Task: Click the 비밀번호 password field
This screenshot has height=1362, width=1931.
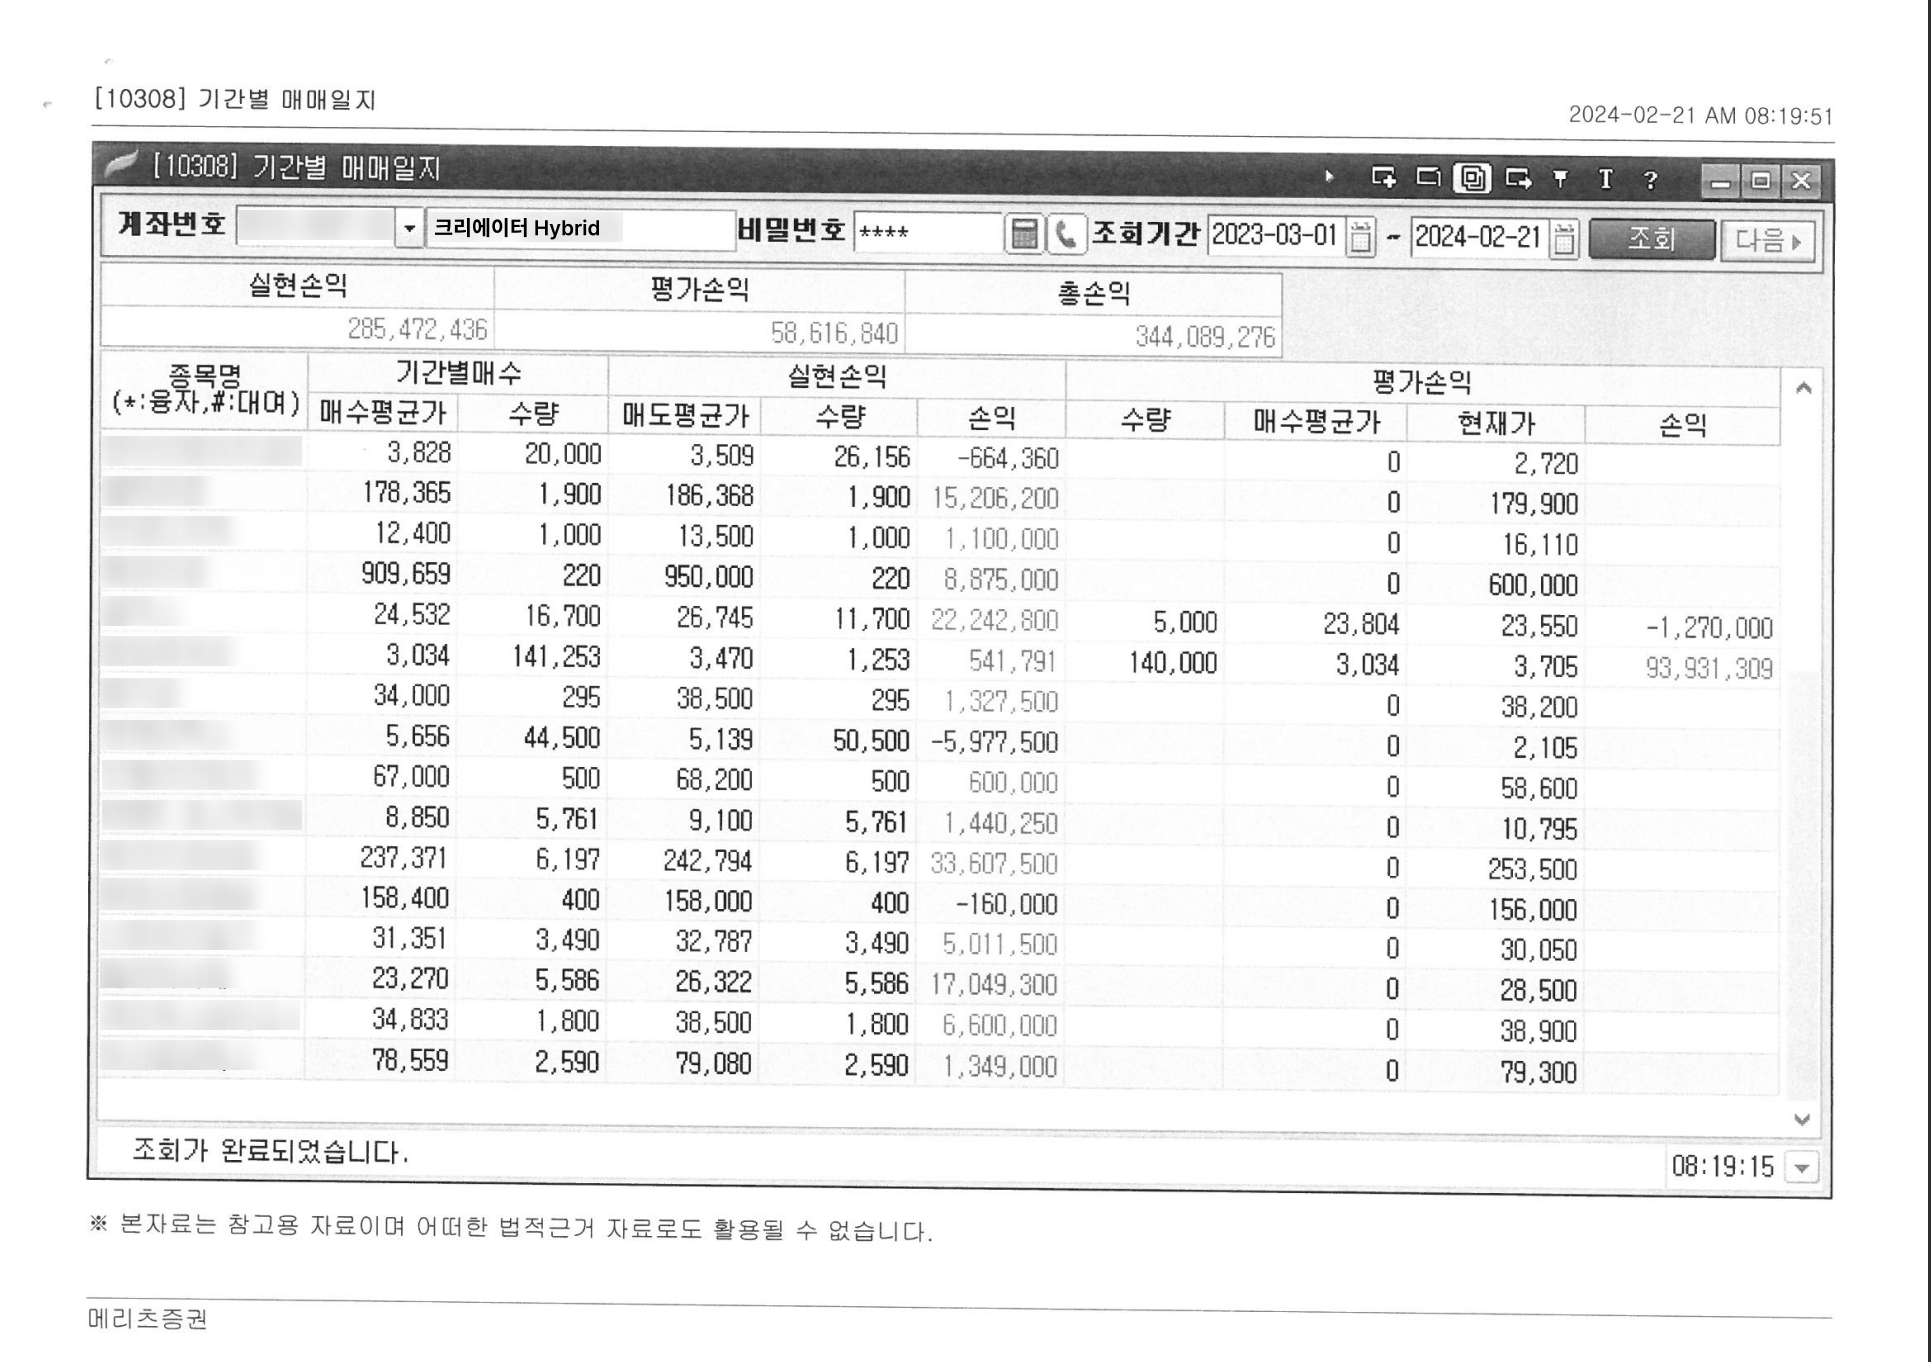Action: click(x=928, y=232)
